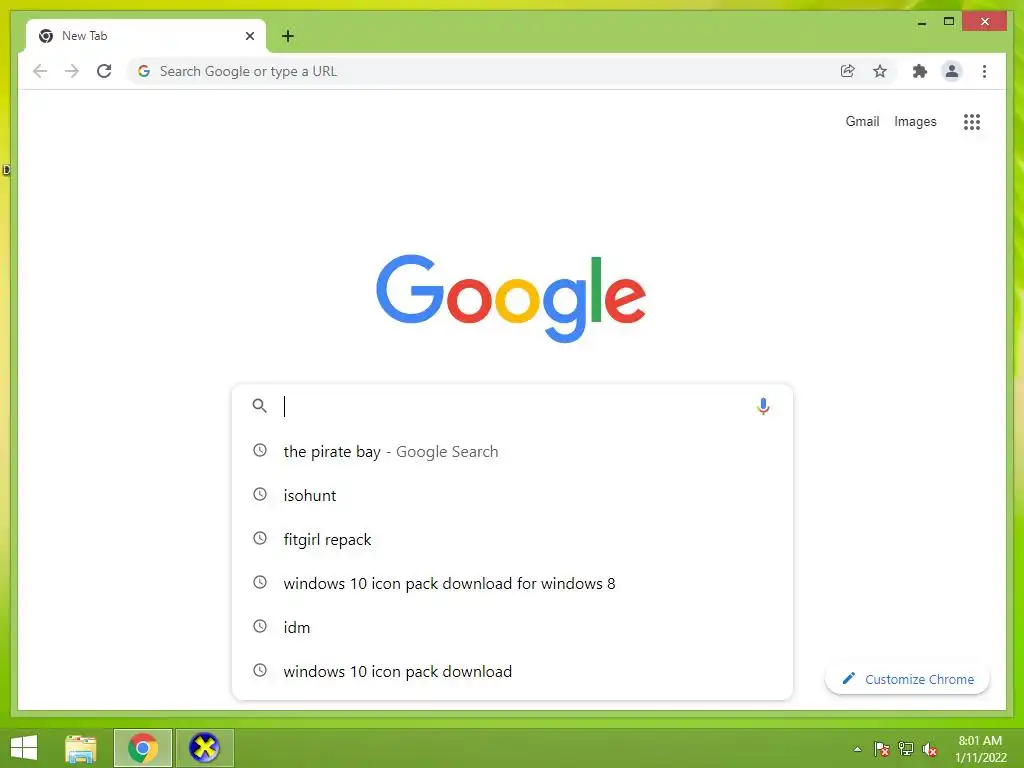Screen dimensions: 1024x768
Task: Open the Action Center flag icon
Action: (882, 749)
